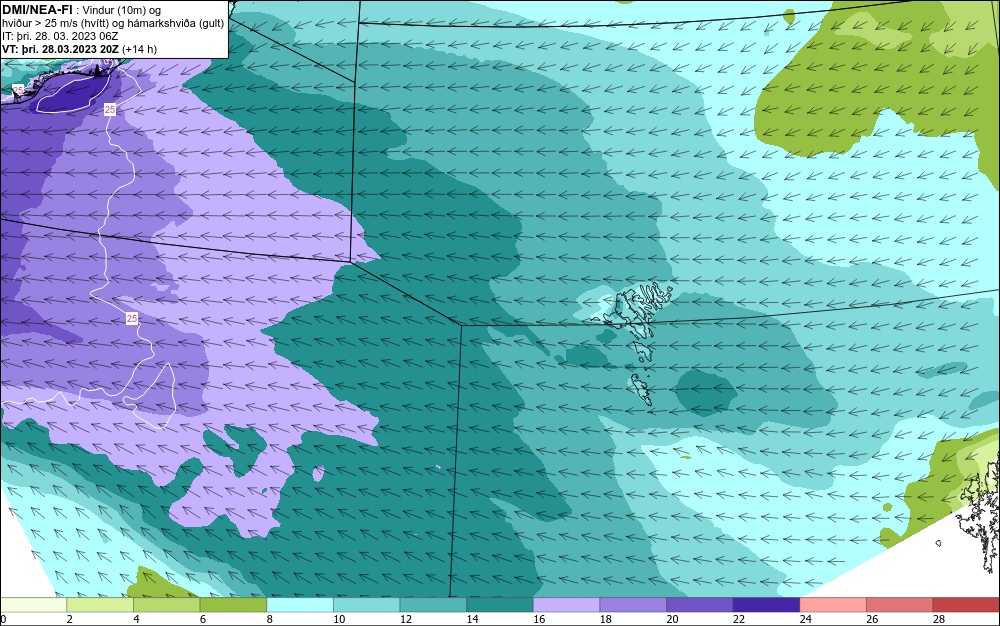Select the 10–12 light teal legend swatch
The height and width of the screenshot is (626, 1000).
coord(367,605)
